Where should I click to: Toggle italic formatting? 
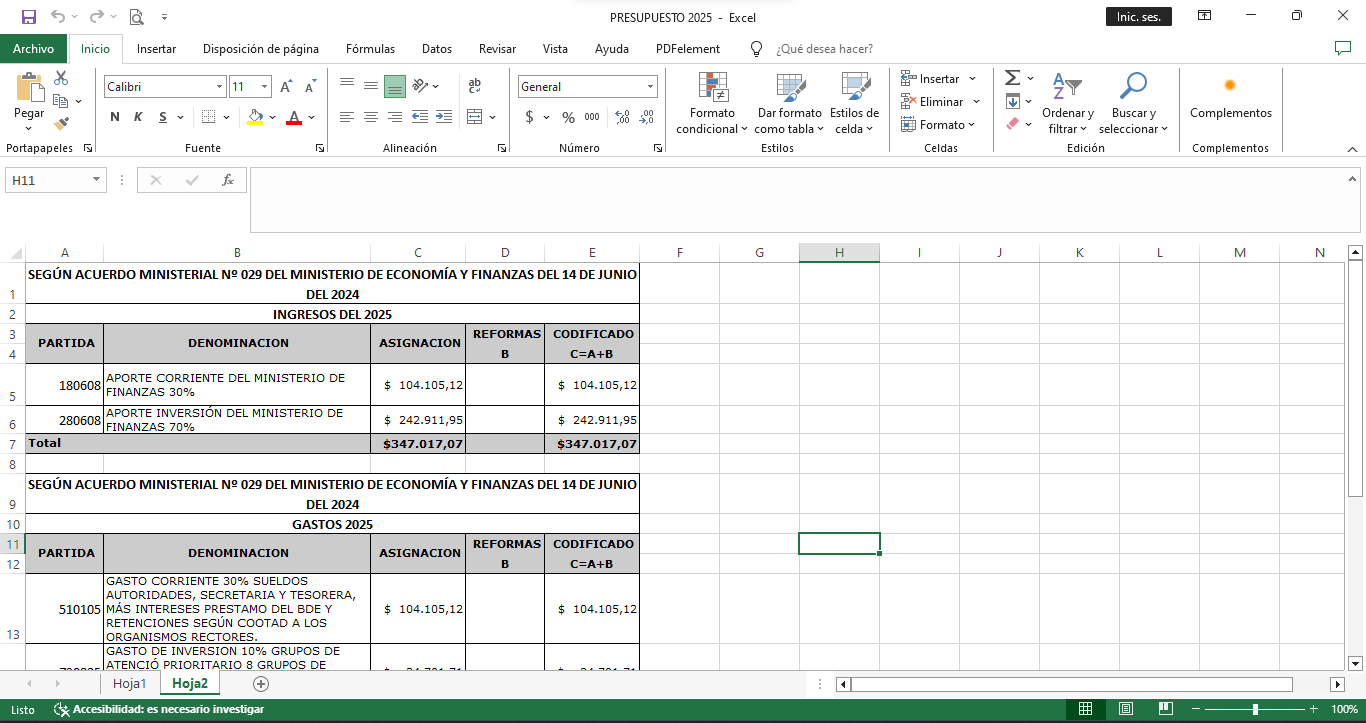[138, 117]
